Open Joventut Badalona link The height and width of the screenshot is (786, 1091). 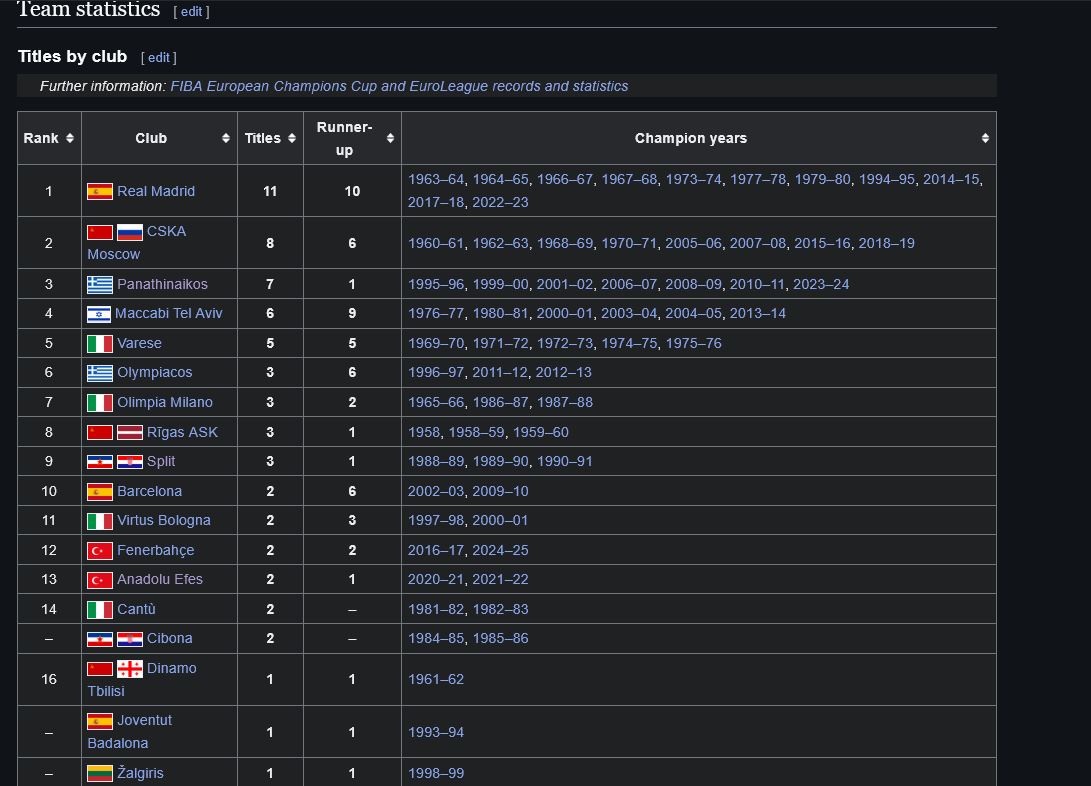tap(129, 732)
